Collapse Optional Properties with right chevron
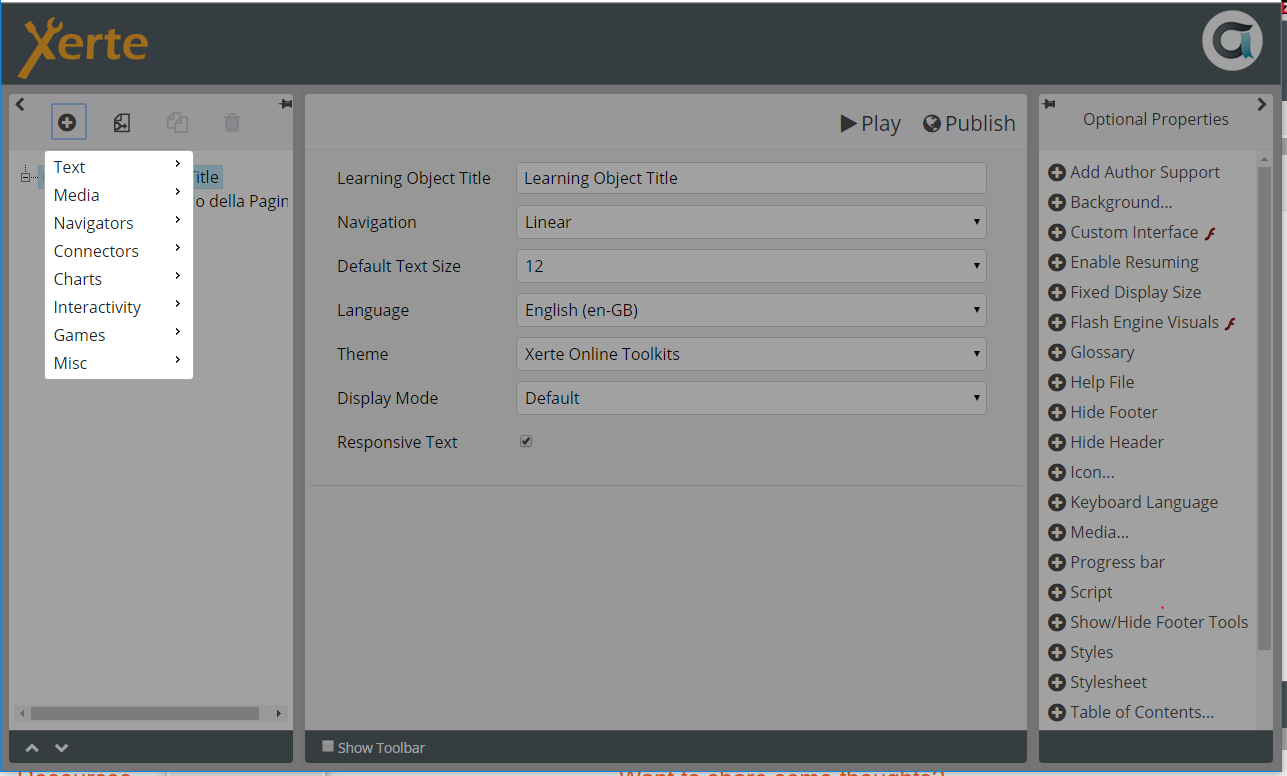This screenshot has height=776, width=1287. (1262, 104)
